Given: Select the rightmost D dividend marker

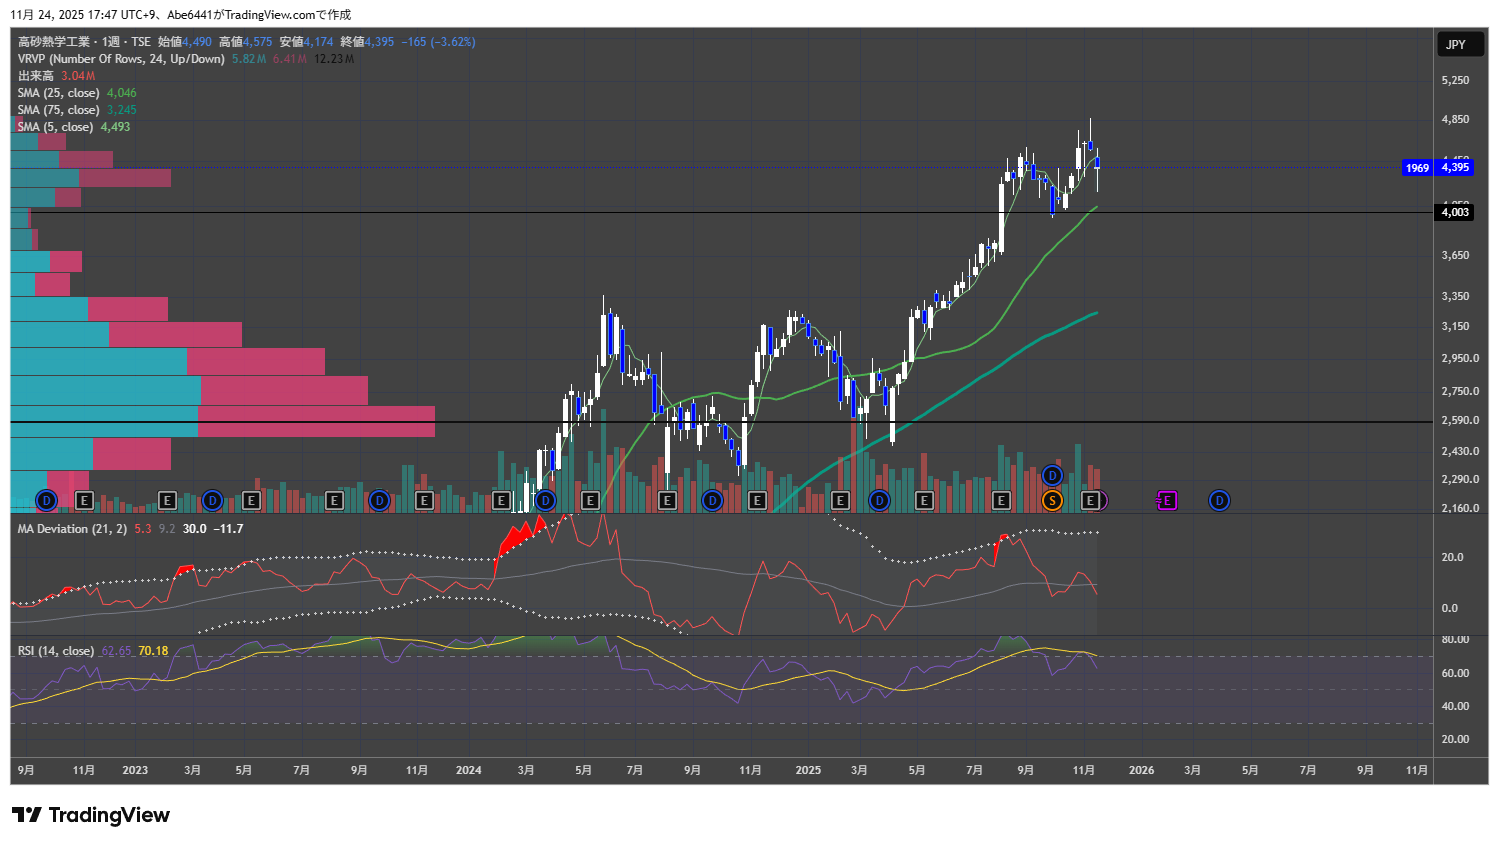Looking at the screenshot, I should coord(1219,500).
